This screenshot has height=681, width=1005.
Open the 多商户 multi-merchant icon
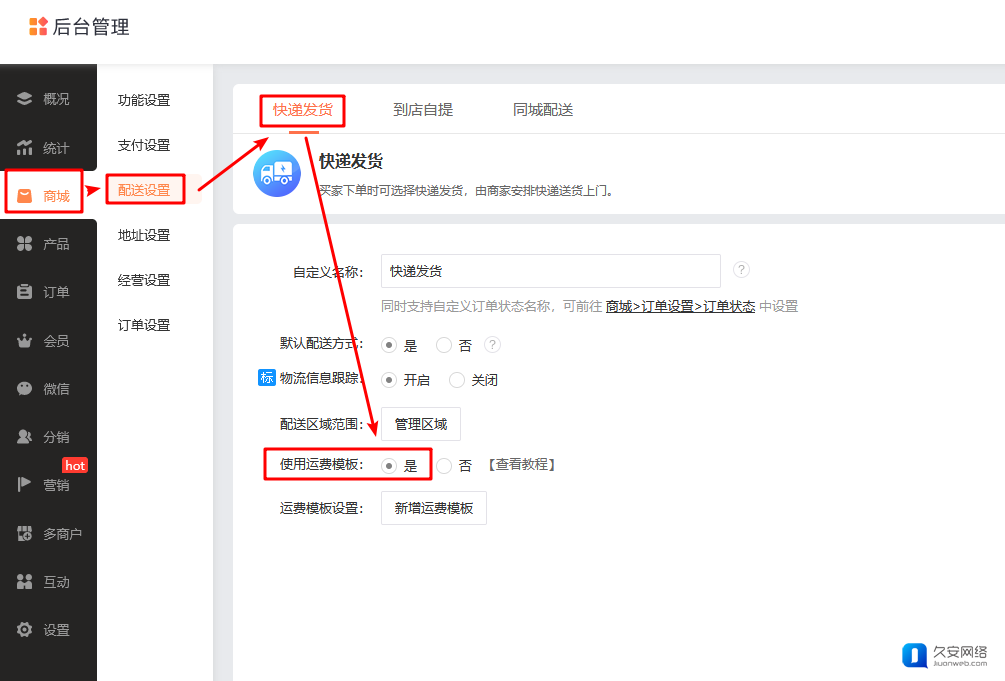pyautogui.click(x=25, y=534)
